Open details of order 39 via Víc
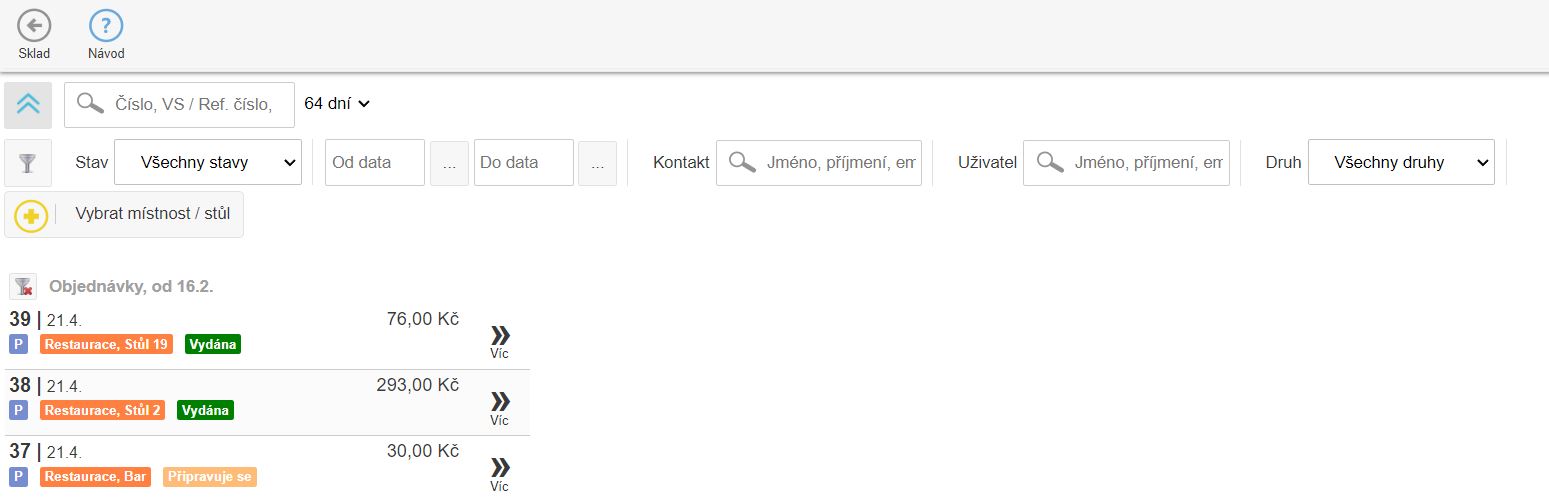Screen dimensions: 1549x499 coord(500,339)
